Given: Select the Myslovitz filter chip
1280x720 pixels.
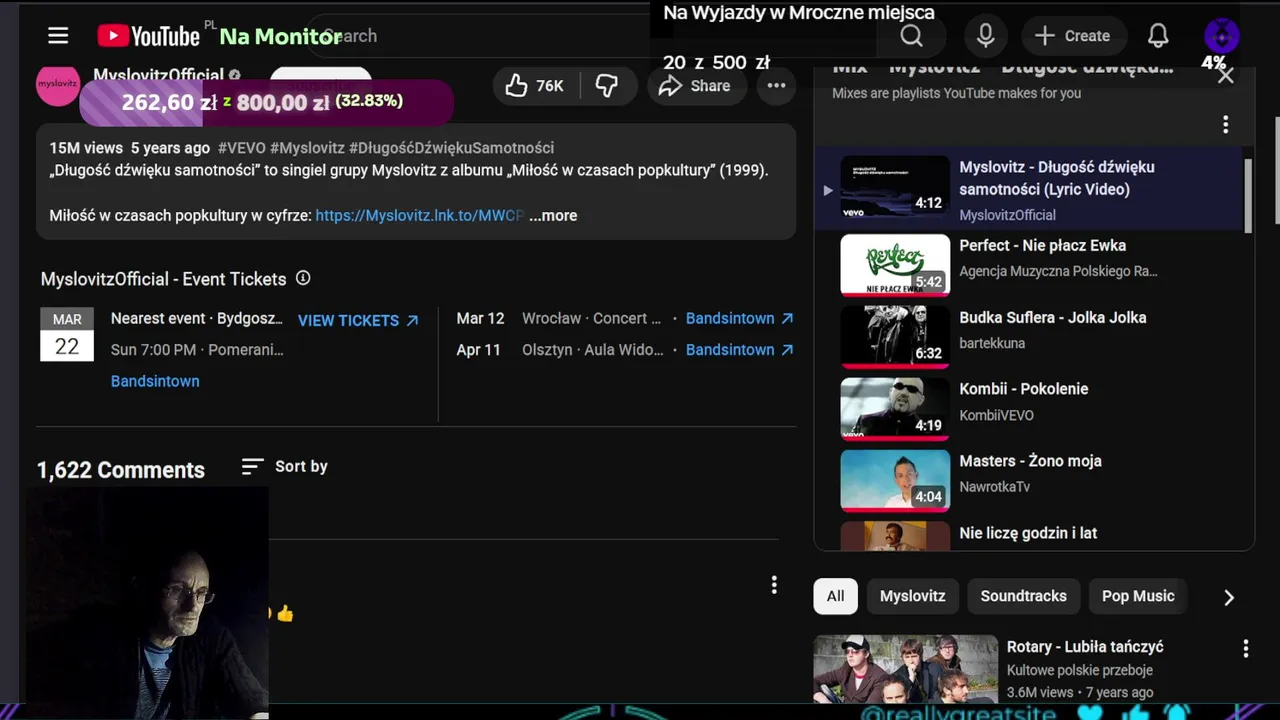Looking at the screenshot, I should click(x=912, y=596).
